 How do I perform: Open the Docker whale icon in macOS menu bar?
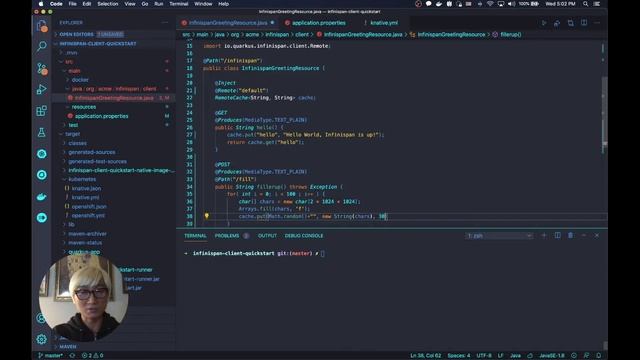click(439, 4)
